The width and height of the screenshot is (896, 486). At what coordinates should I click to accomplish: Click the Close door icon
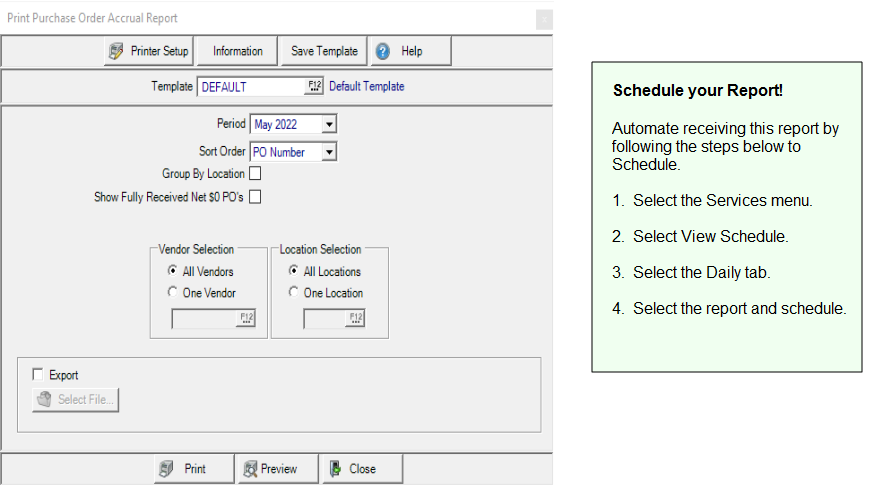pos(336,469)
